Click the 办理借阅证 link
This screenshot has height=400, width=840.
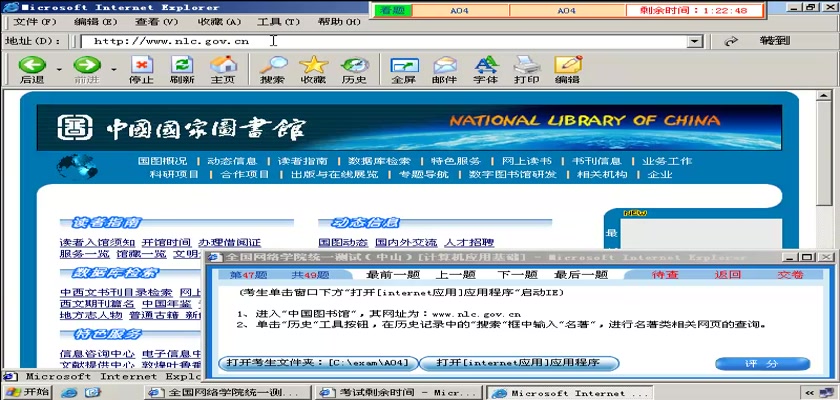229,243
